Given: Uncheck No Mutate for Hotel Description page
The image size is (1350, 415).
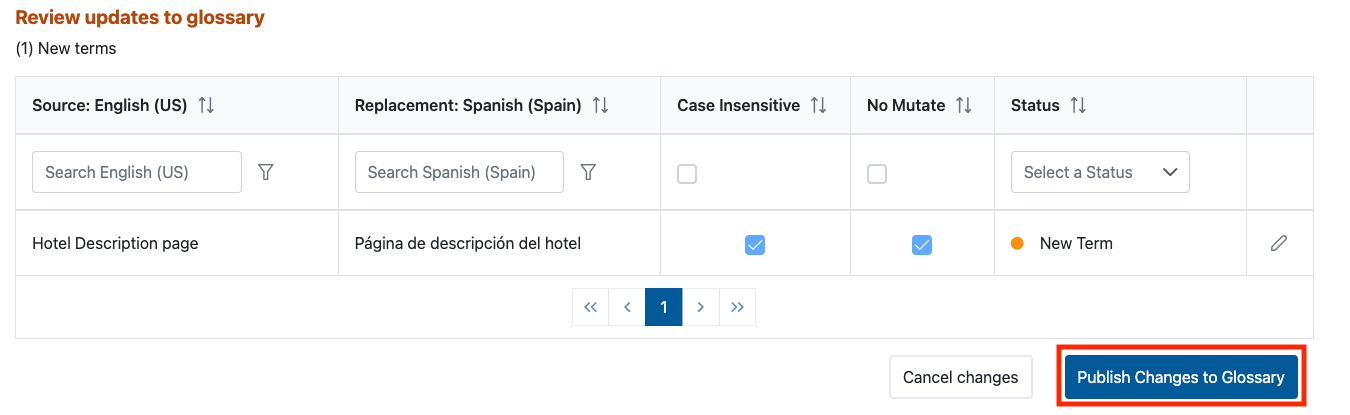Looking at the screenshot, I should click(x=922, y=244).
